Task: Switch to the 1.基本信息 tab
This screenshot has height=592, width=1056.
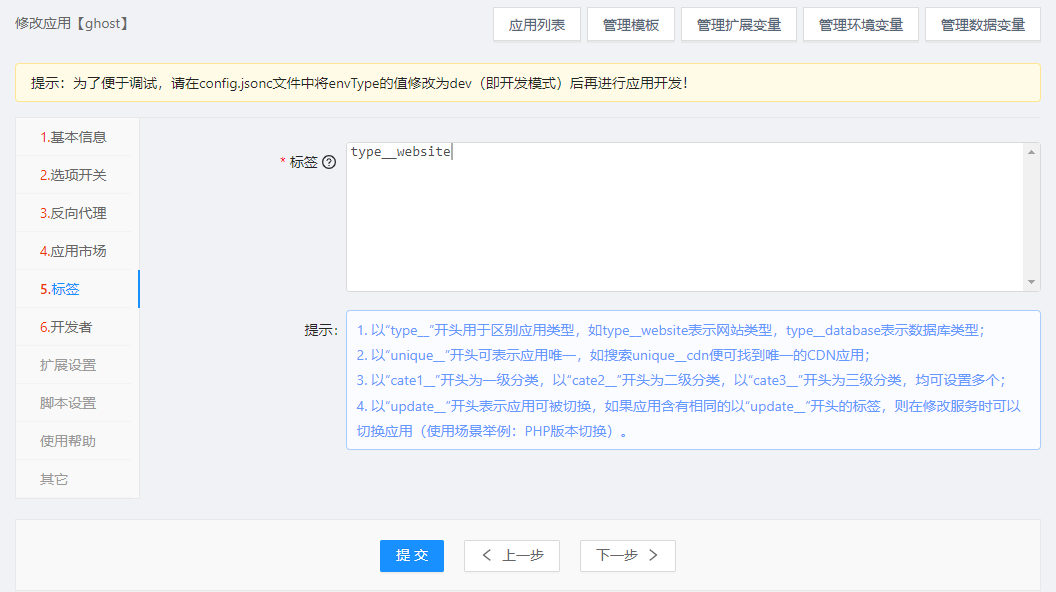Action: (73, 137)
